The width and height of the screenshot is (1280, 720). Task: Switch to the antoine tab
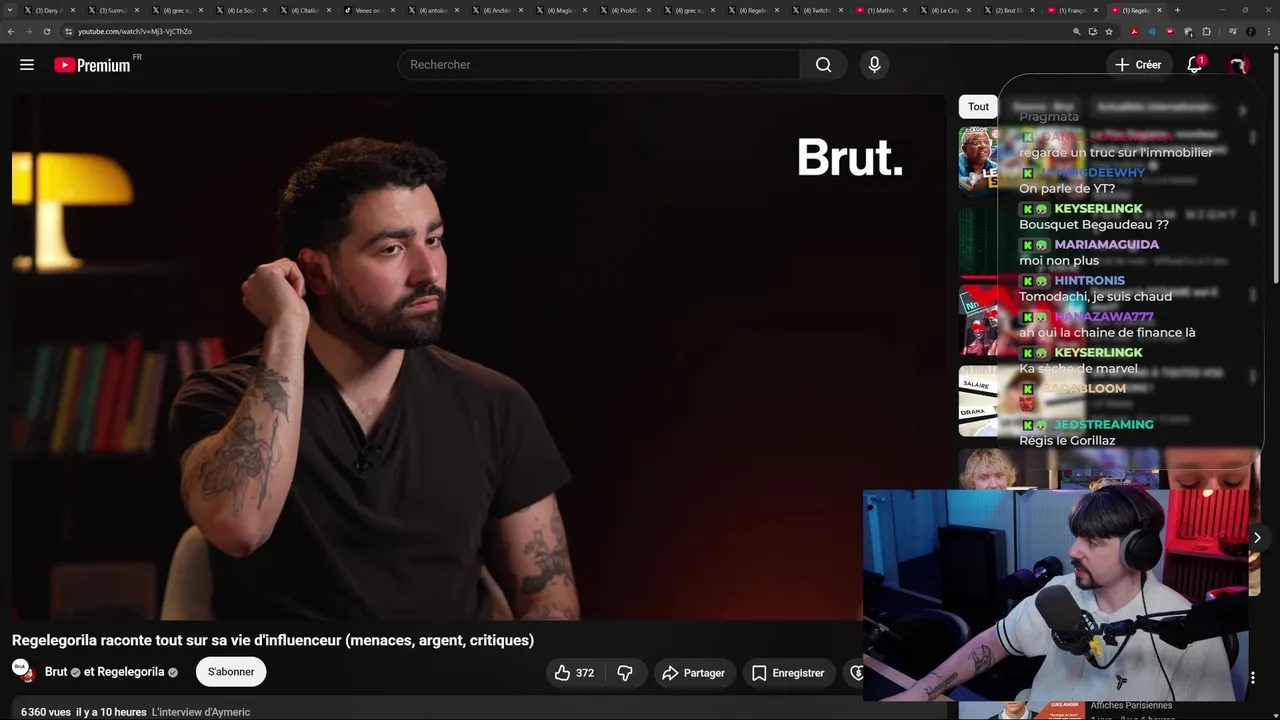[432, 10]
